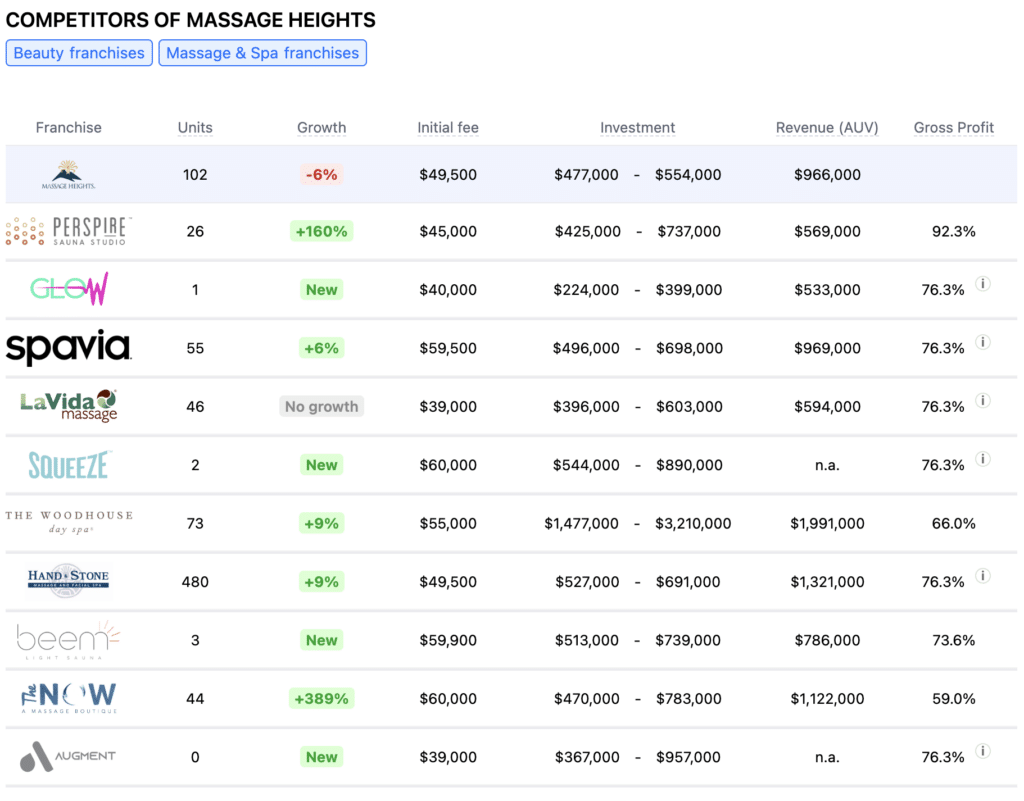
Task: Select the 480 units value
Action: [195, 582]
